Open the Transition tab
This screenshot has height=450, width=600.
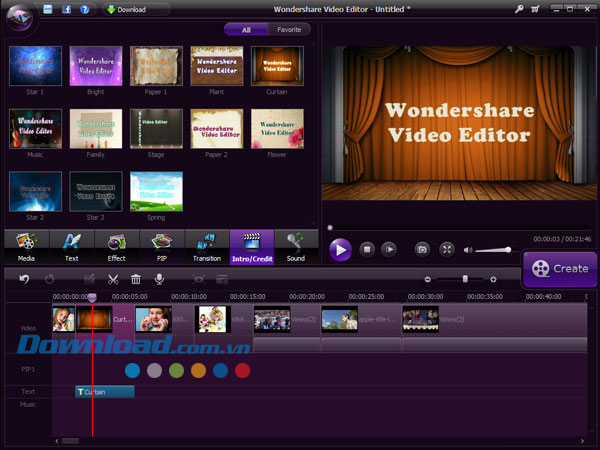point(207,247)
